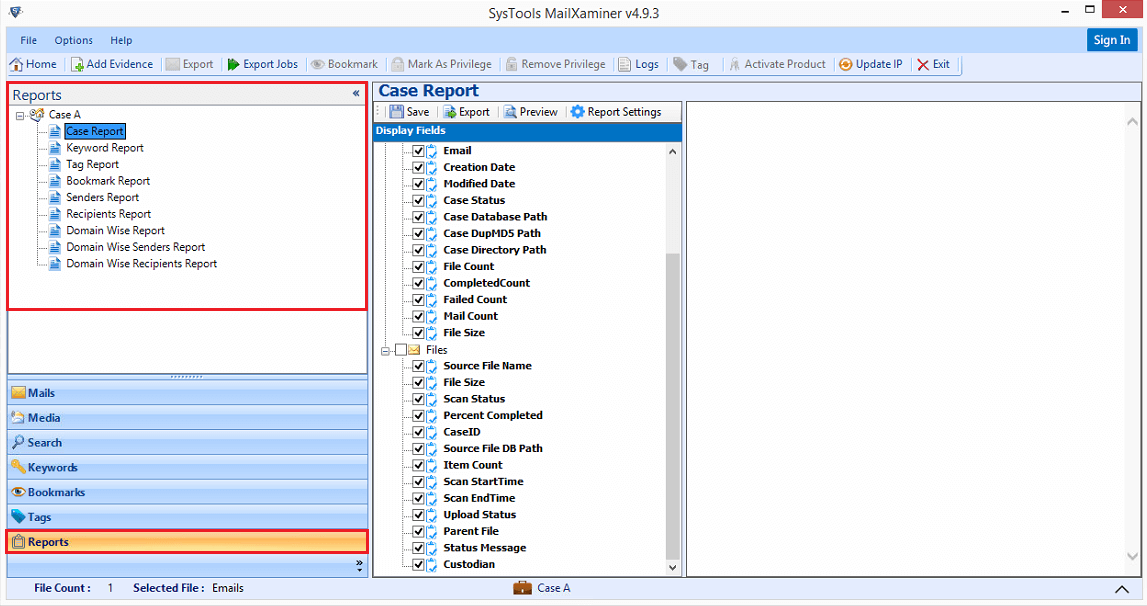This screenshot has height=606, width=1147.
Task: Click the Update IP icon
Action: tap(870, 64)
